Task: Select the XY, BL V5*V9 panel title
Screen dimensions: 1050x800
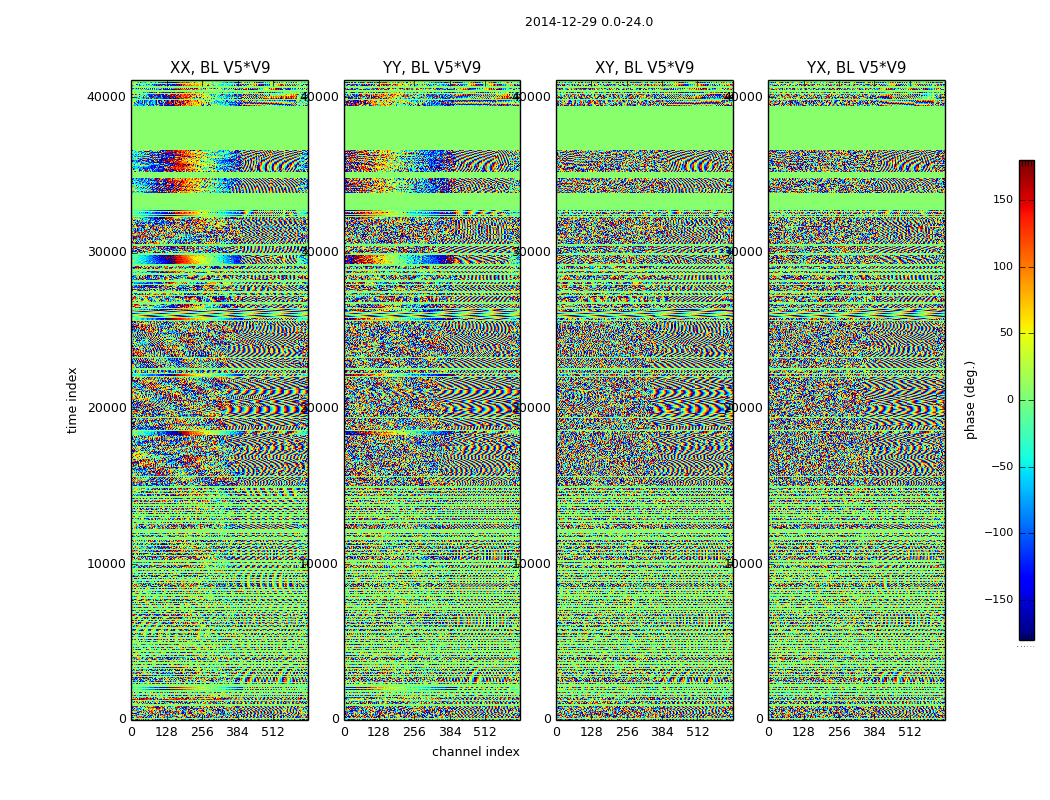Action: (644, 68)
